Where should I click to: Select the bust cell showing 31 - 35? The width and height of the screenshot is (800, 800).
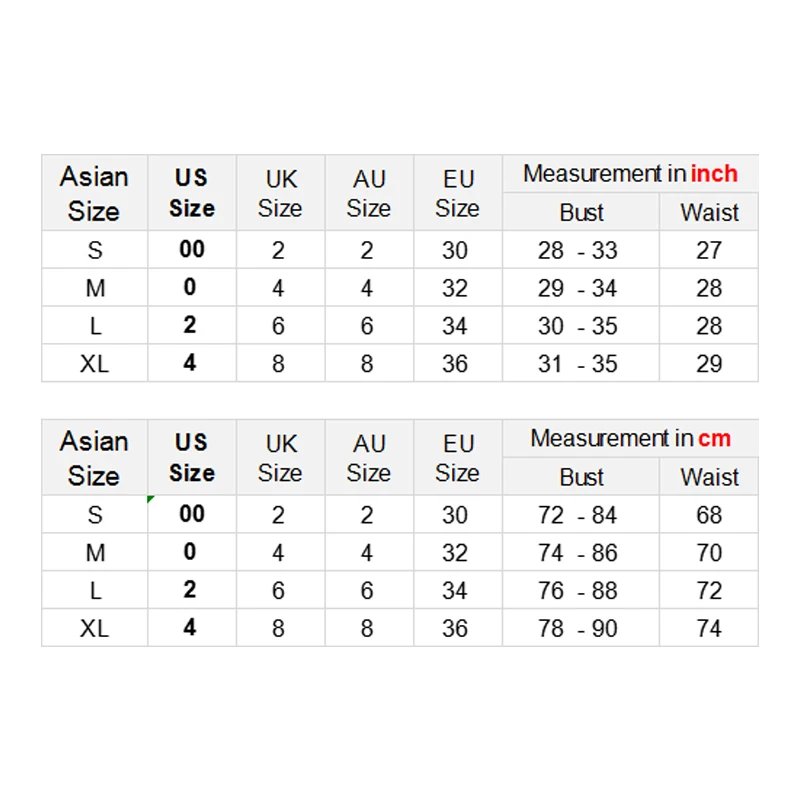click(578, 364)
